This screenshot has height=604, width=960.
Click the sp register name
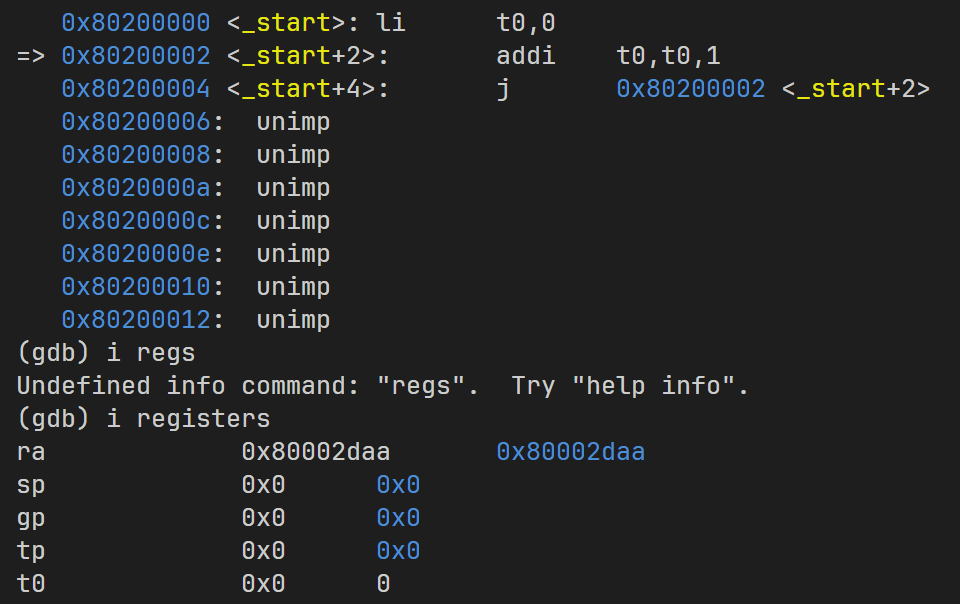click(x=31, y=485)
